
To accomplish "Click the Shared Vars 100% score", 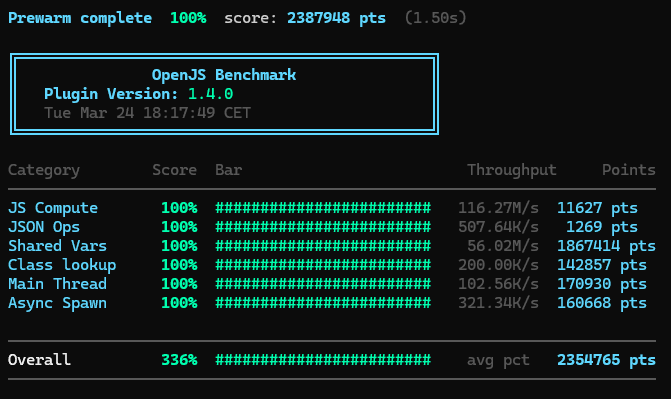I will [179, 246].
